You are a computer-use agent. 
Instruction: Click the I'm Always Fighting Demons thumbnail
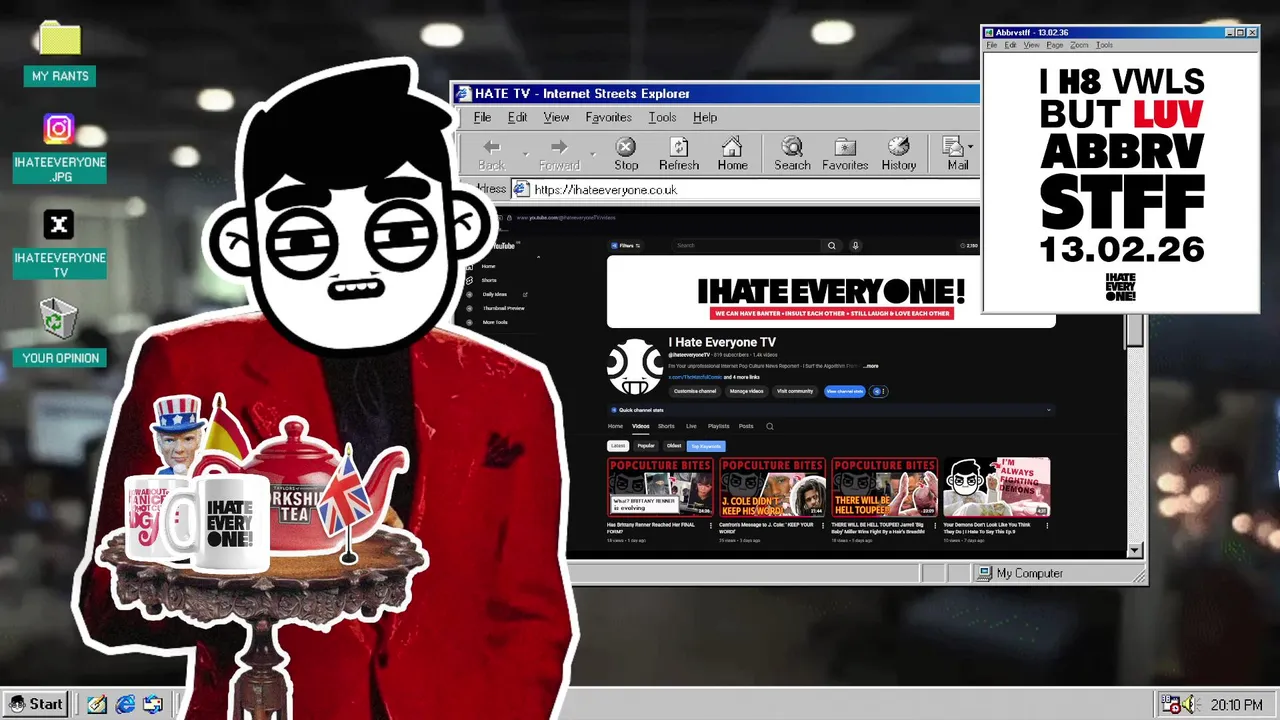pyautogui.click(x=997, y=487)
